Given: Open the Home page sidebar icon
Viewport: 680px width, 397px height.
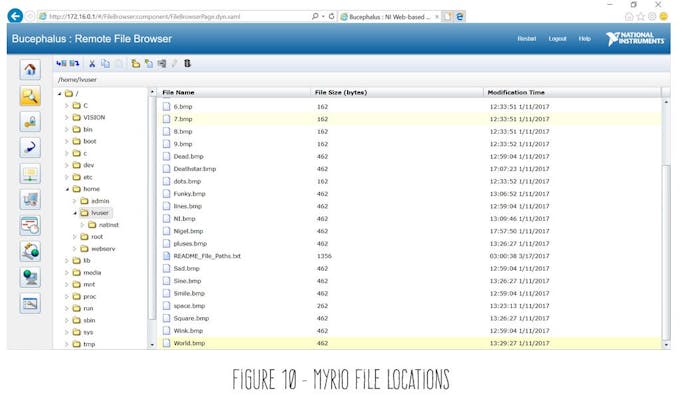Looking at the screenshot, I should 30,69.
